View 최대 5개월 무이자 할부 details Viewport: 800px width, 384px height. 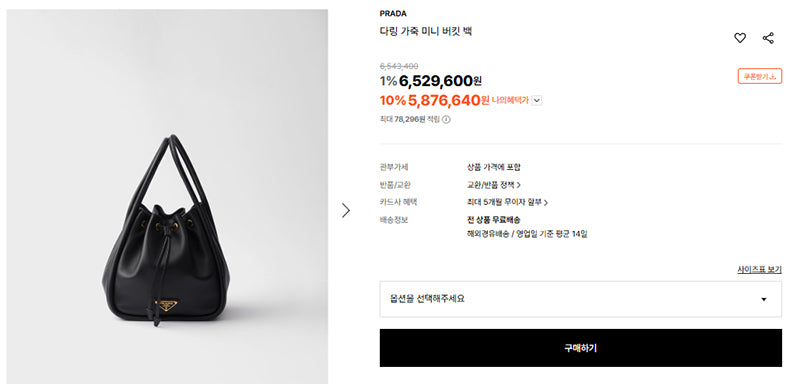click(507, 202)
